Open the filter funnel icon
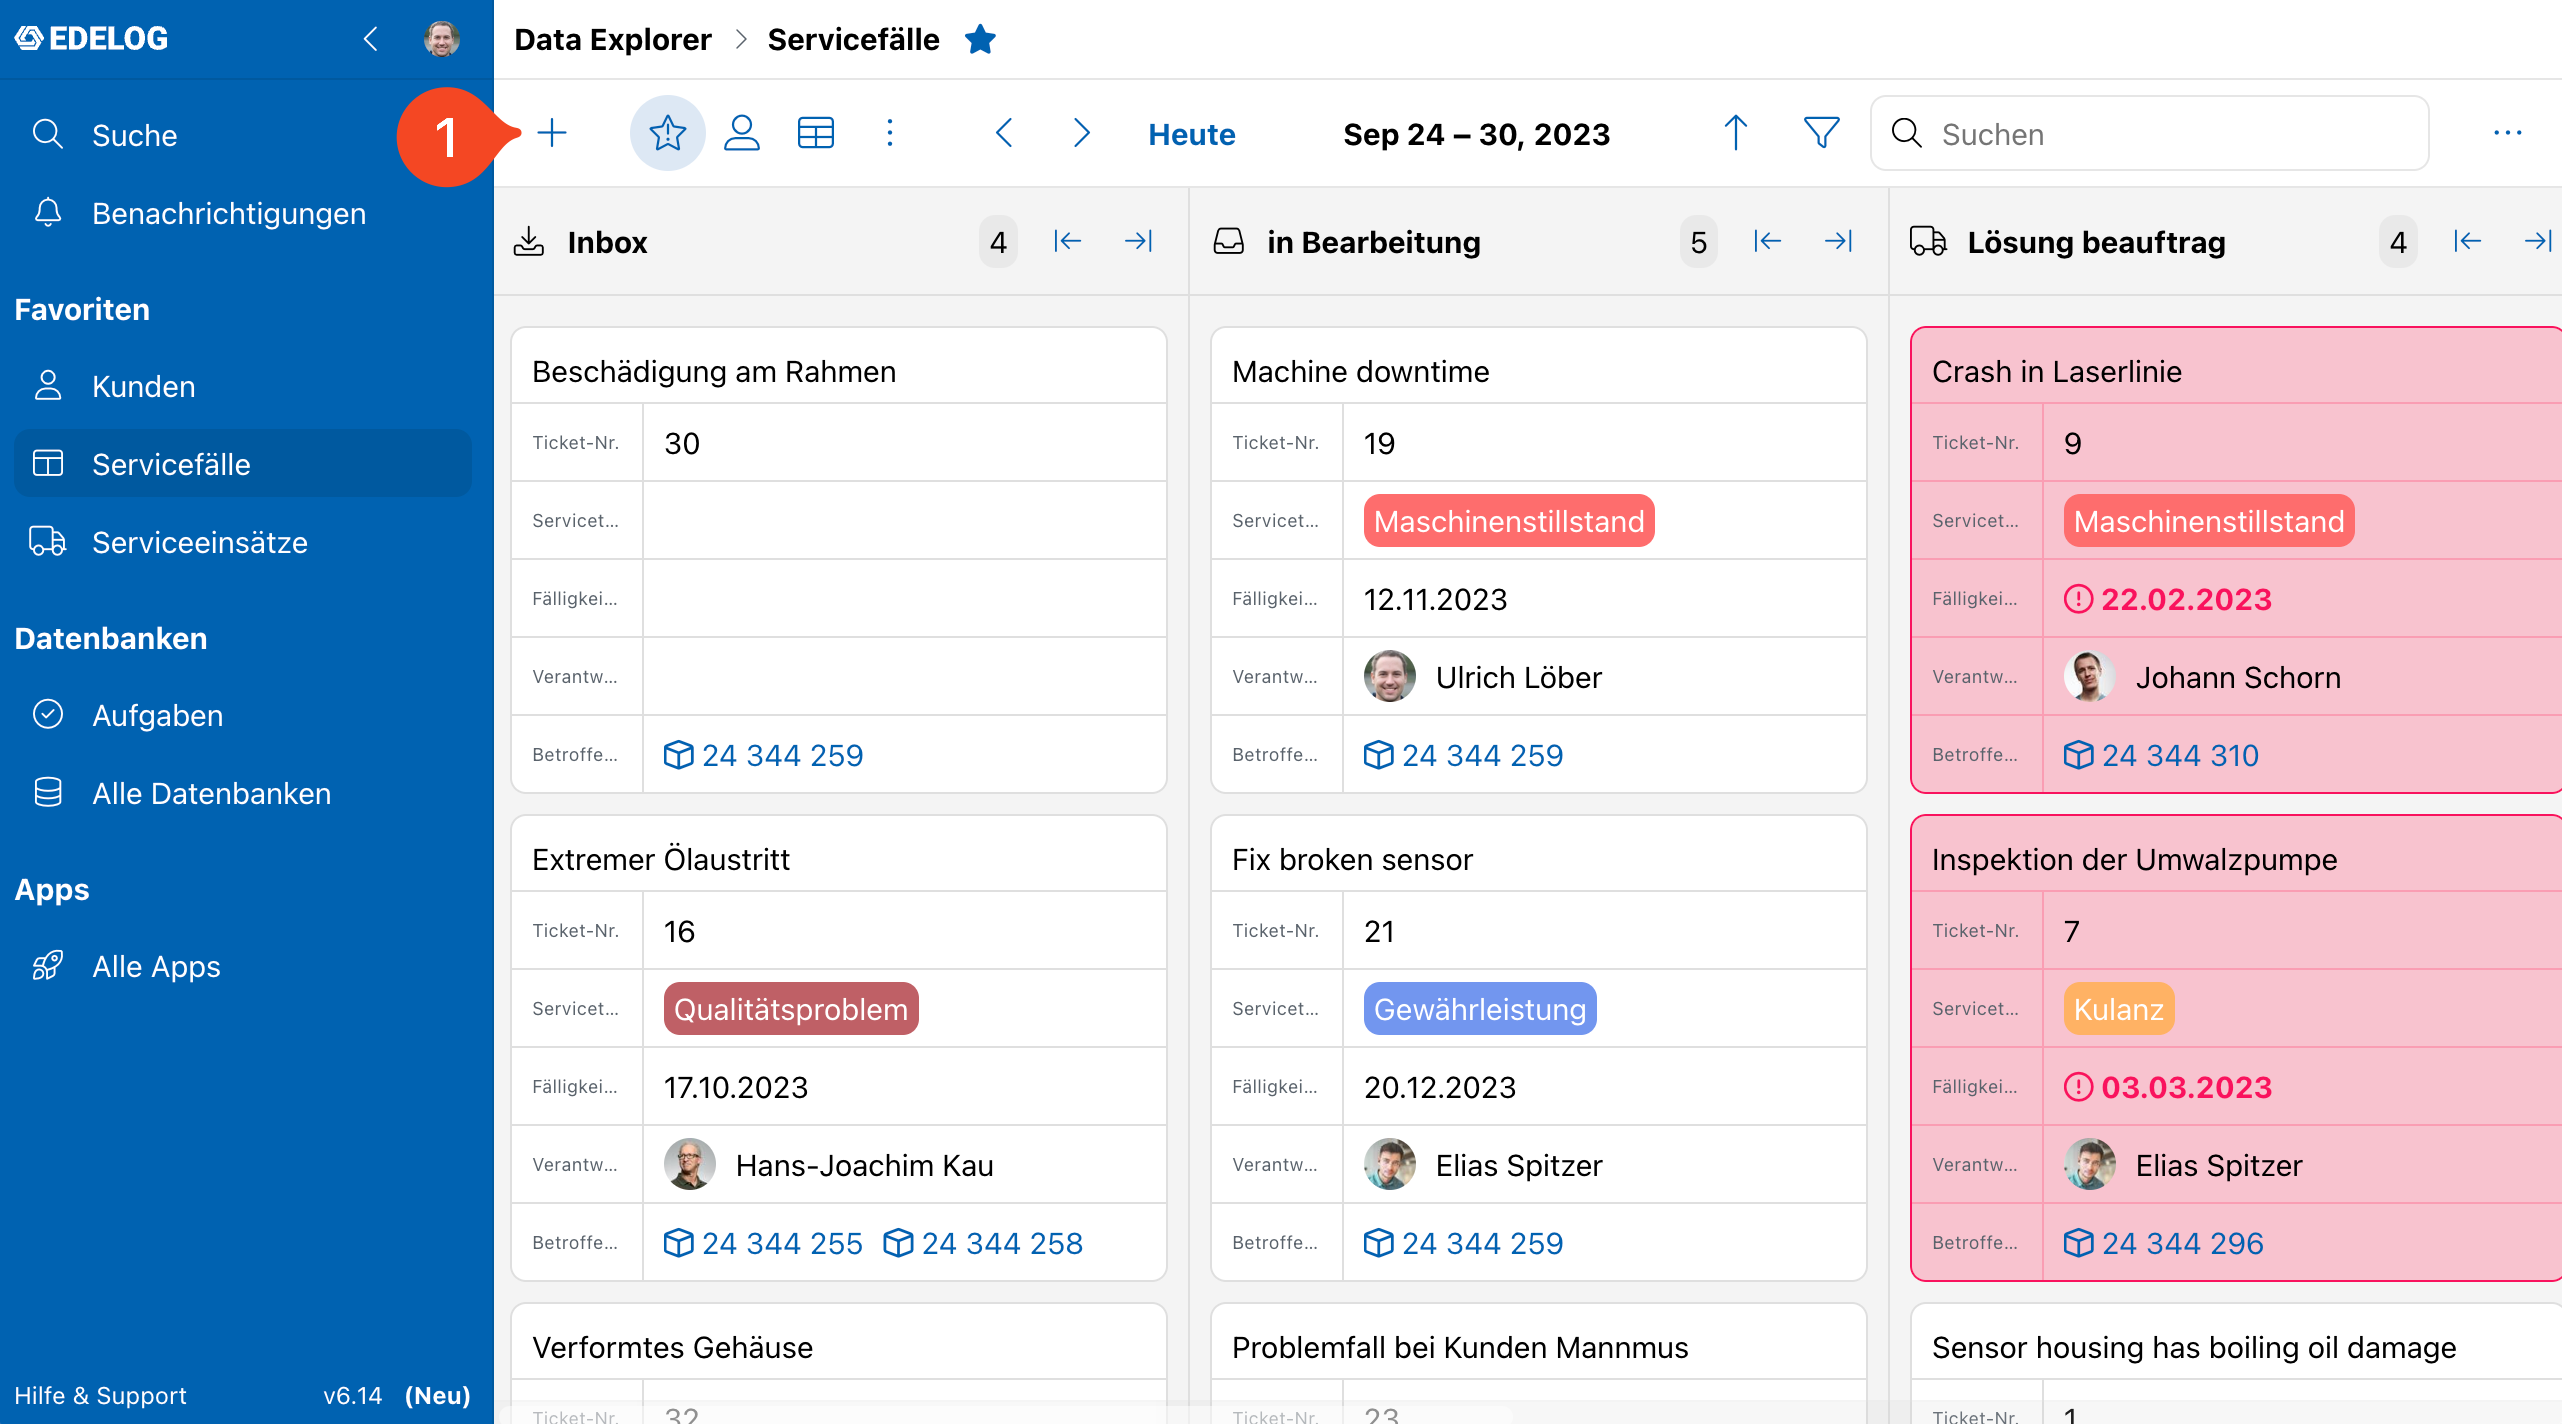2562x1424 pixels. pyautogui.click(x=1821, y=133)
